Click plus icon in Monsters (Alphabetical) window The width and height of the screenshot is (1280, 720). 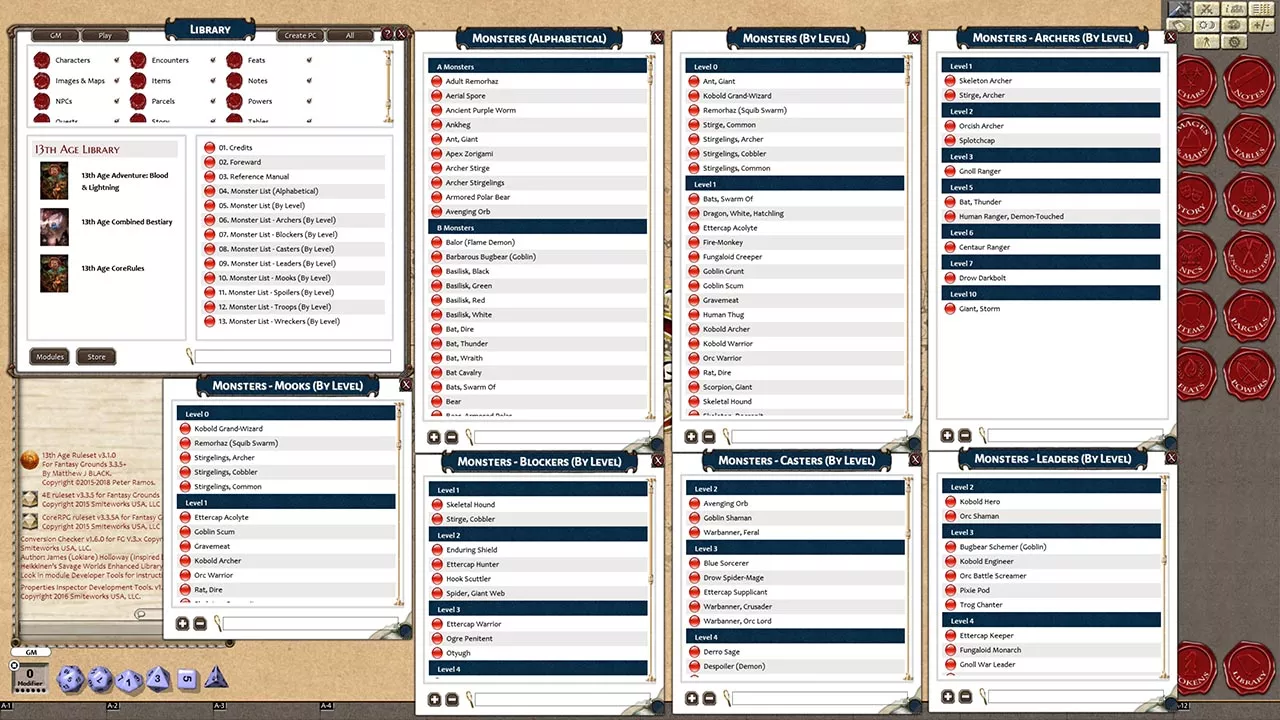click(434, 437)
